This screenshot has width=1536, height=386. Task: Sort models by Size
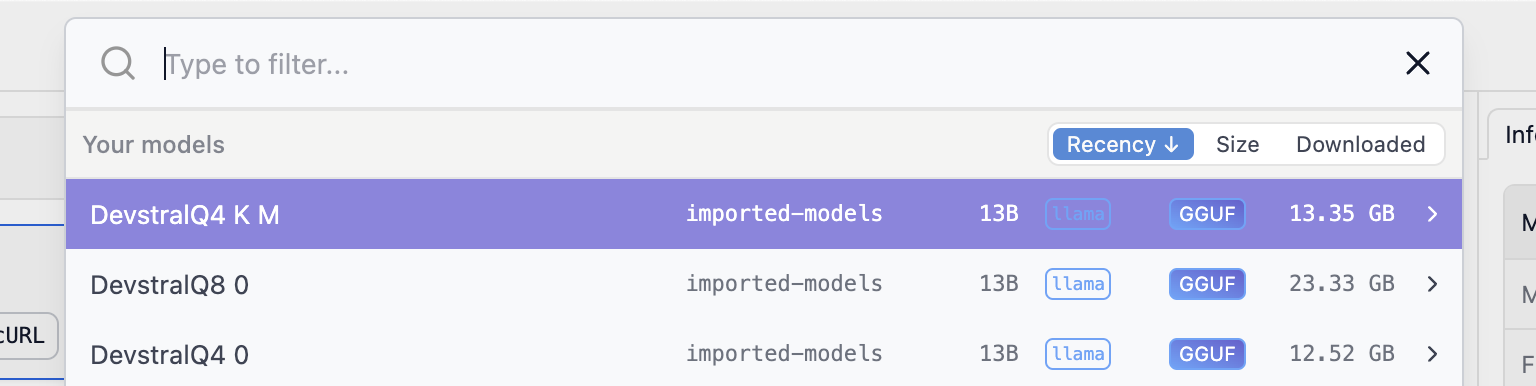pyautogui.click(x=1237, y=144)
